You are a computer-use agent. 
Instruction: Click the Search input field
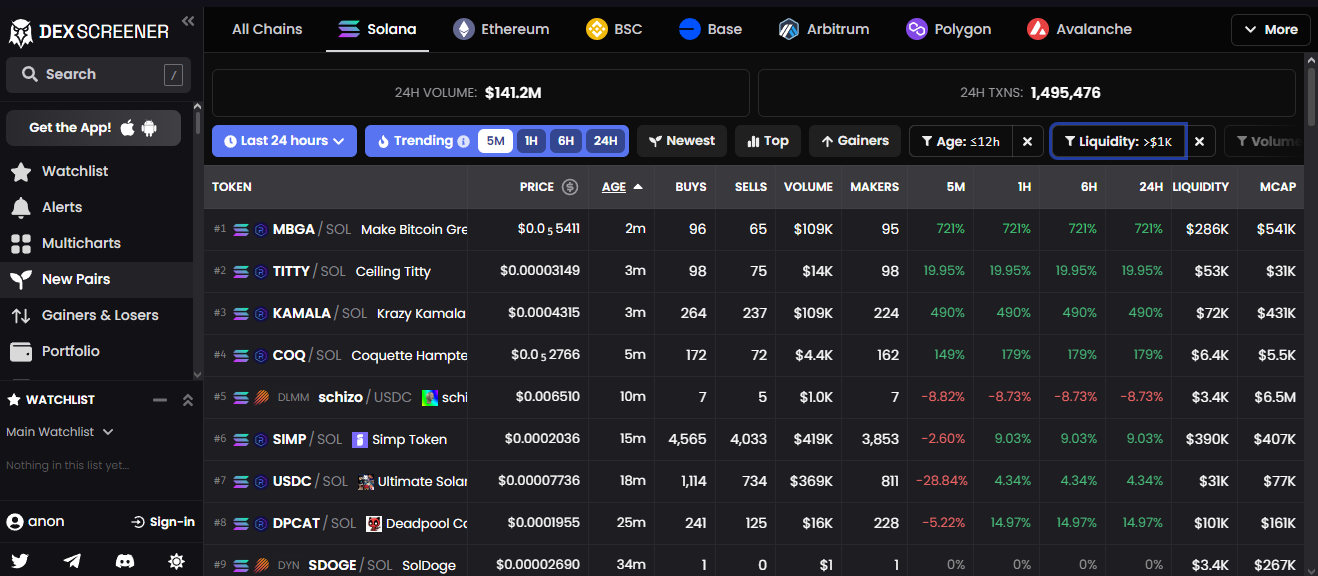(x=98, y=74)
